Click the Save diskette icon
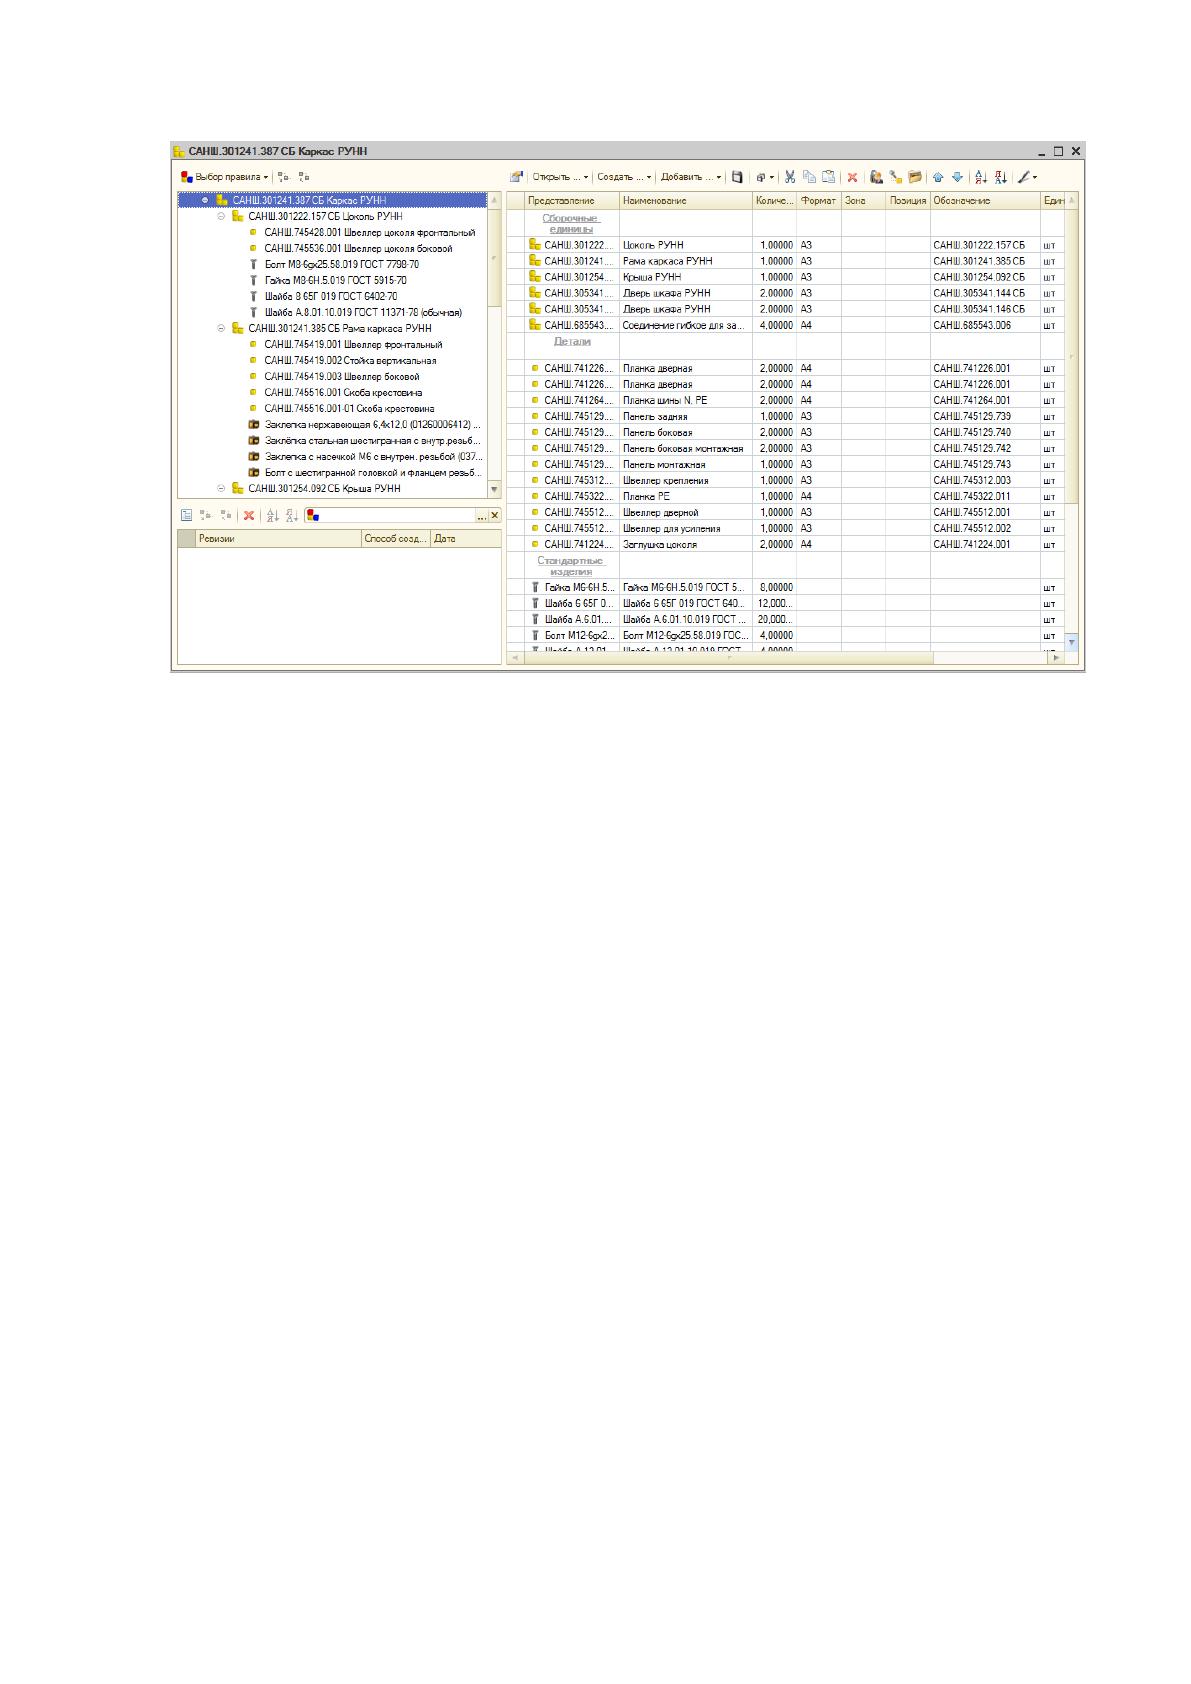 tap(737, 177)
